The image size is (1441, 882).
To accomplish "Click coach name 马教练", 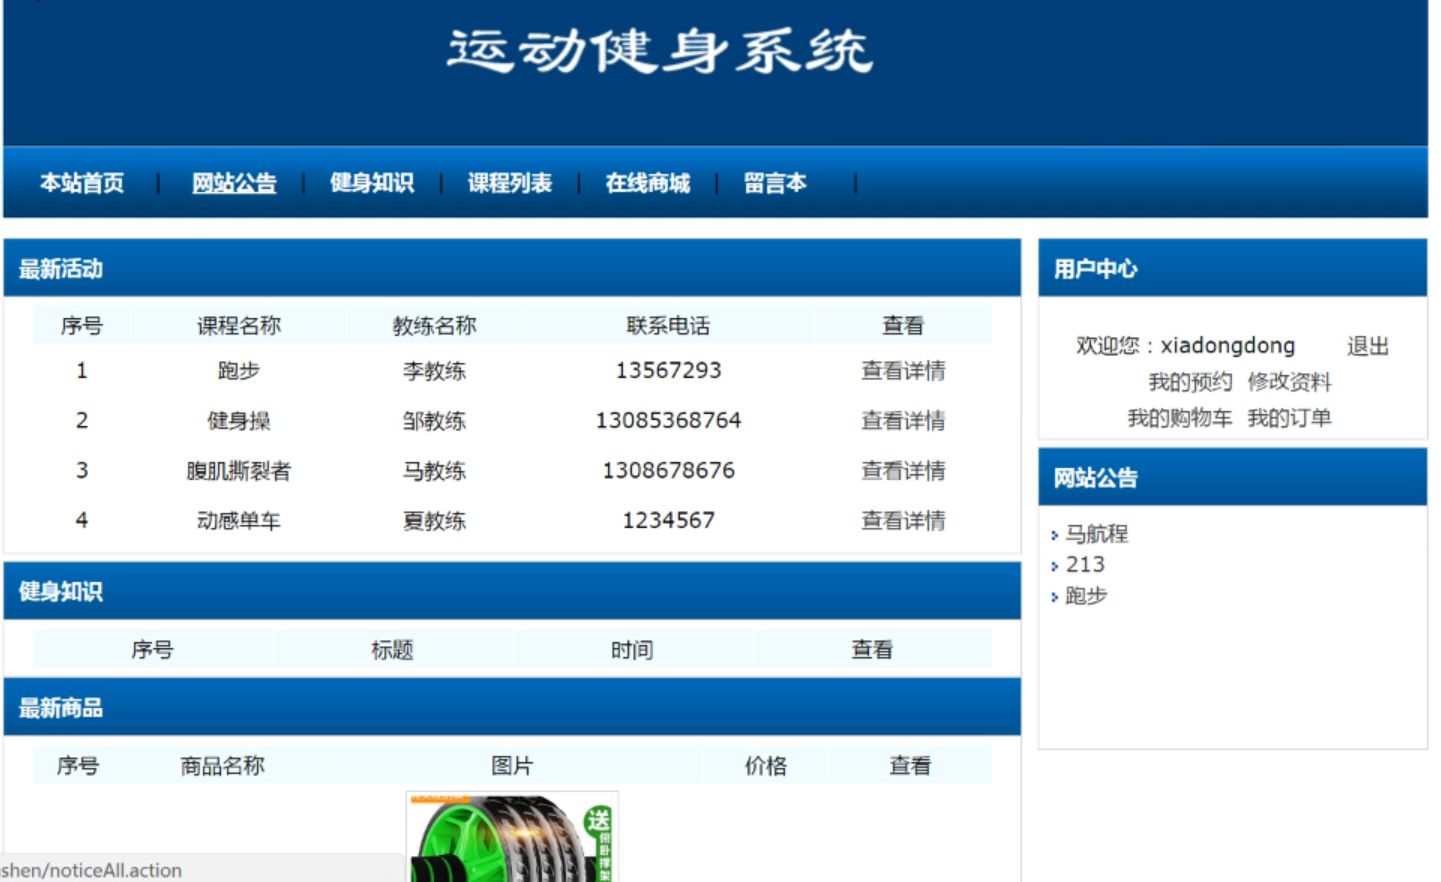I will pos(434,471).
